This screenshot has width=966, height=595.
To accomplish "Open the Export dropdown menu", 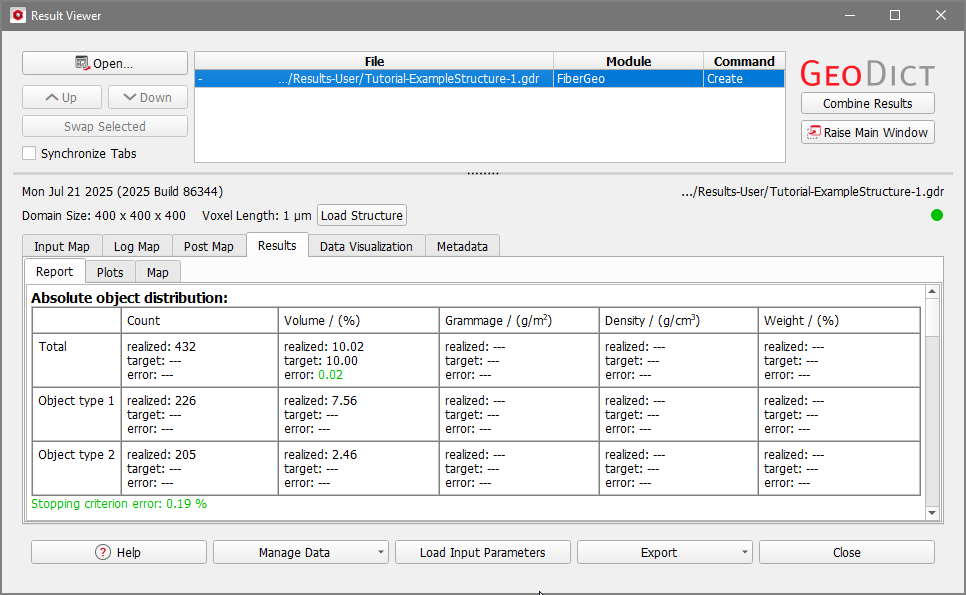I will click(x=665, y=552).
